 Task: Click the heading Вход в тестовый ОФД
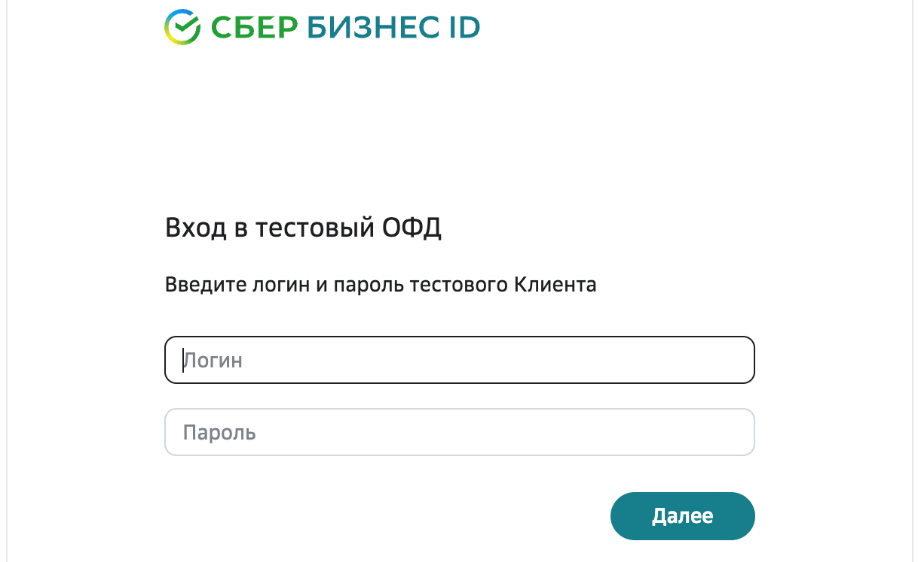pos(303,228)
